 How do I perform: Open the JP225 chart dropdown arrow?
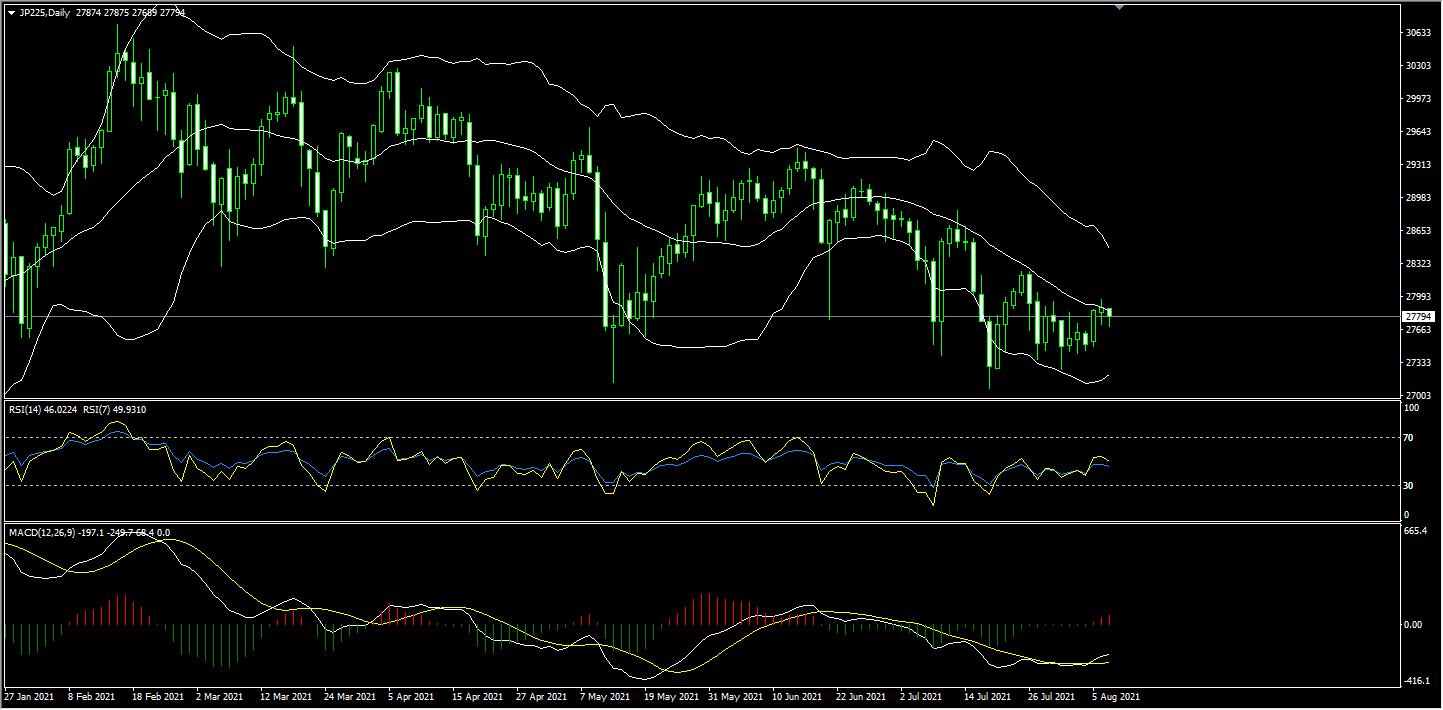tap(11, 12)
